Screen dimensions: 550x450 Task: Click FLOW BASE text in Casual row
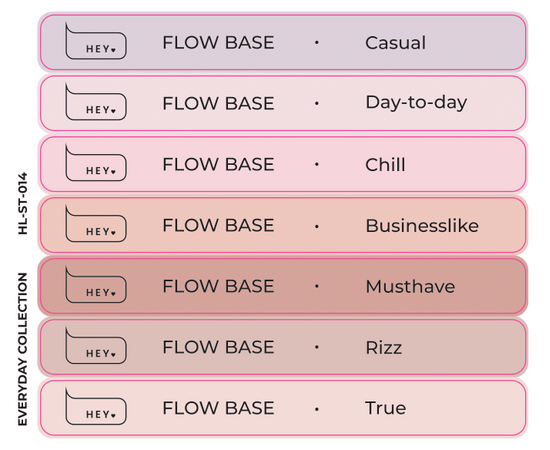click(x=218, y=42)
